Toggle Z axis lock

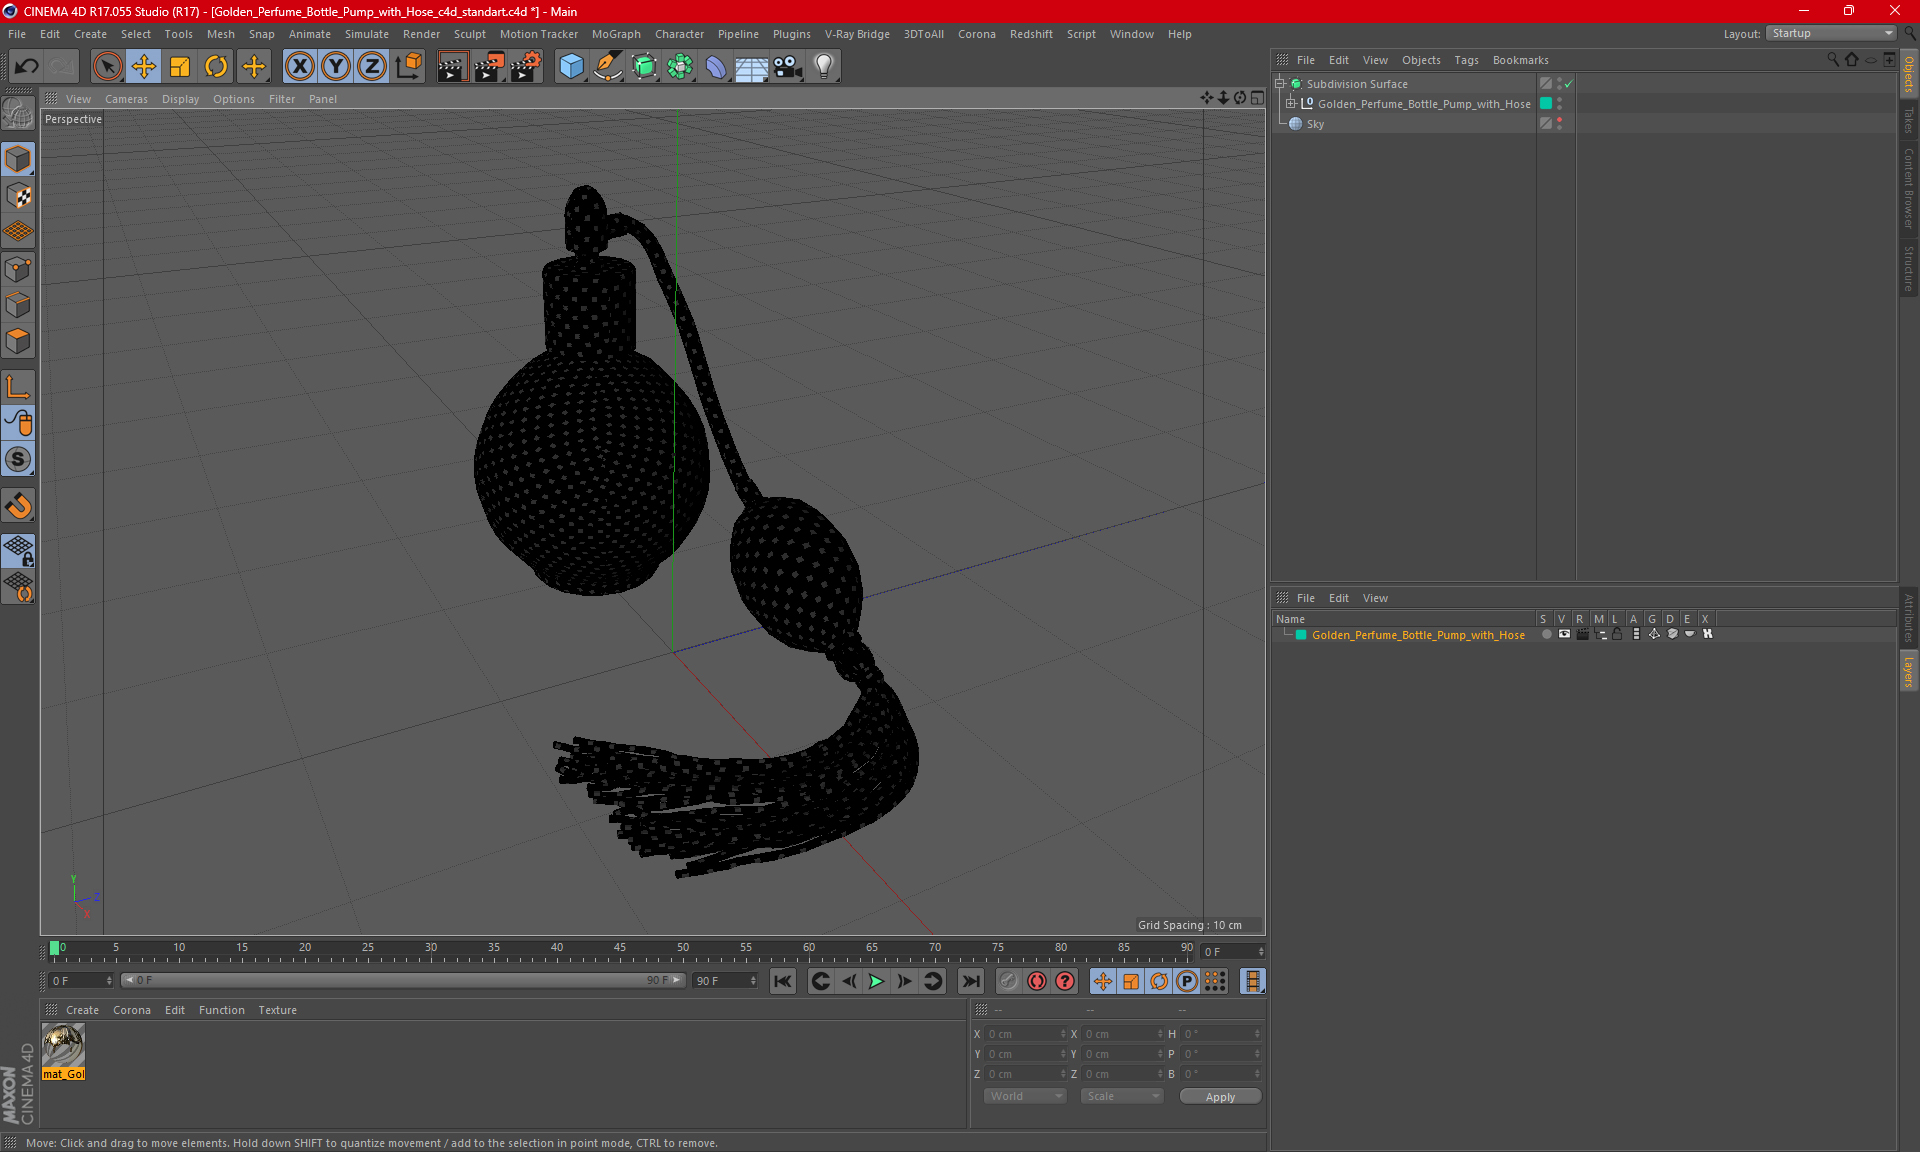tap(372, 67)
